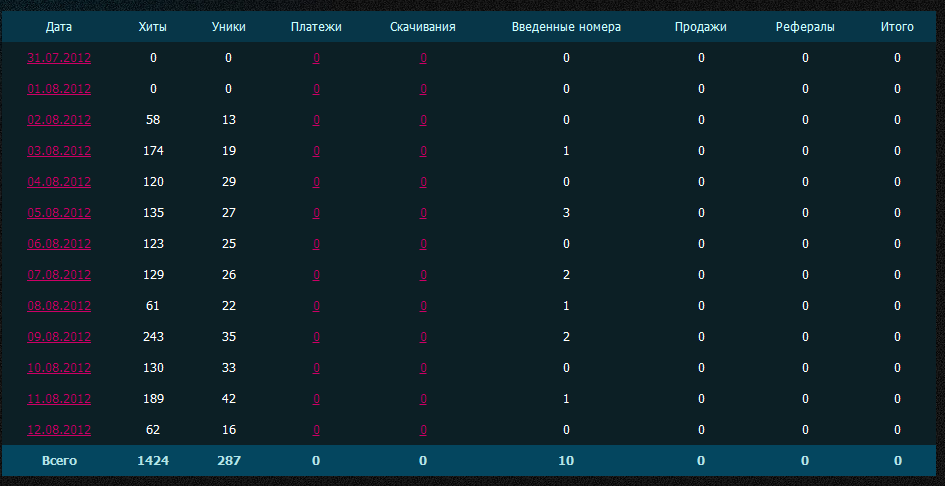Click Скачивания link in 12.08.2012 row

423,431
